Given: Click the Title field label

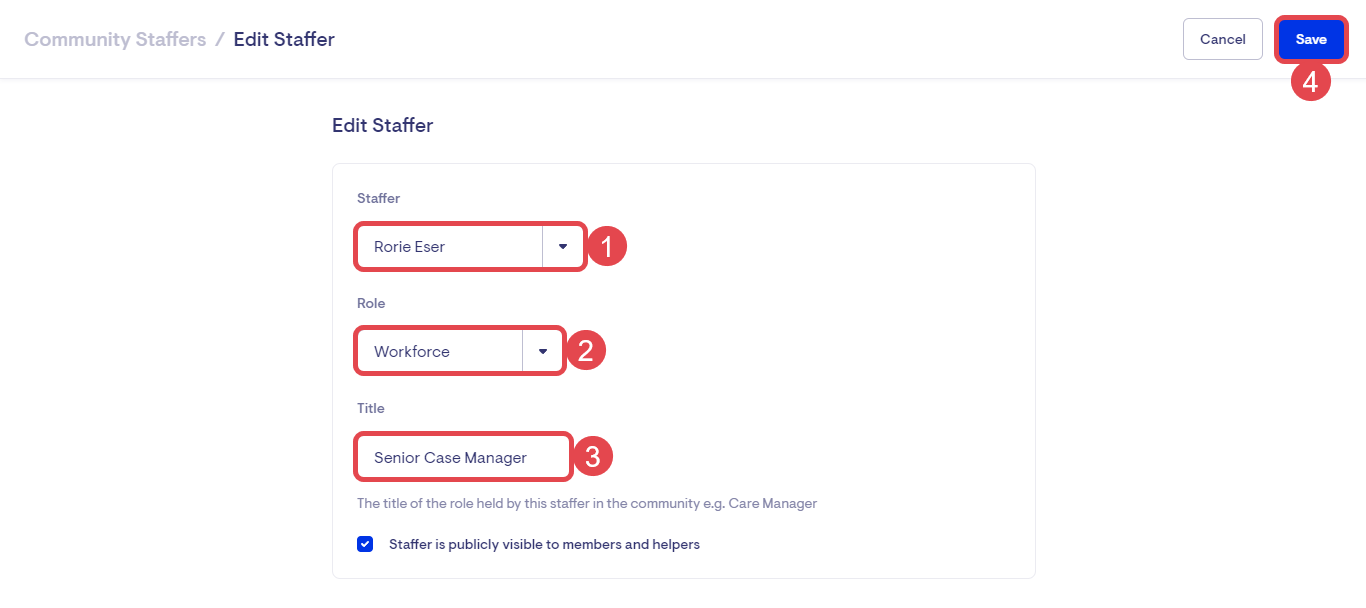Looking at the screenshot, I should [x=371, y=408].
